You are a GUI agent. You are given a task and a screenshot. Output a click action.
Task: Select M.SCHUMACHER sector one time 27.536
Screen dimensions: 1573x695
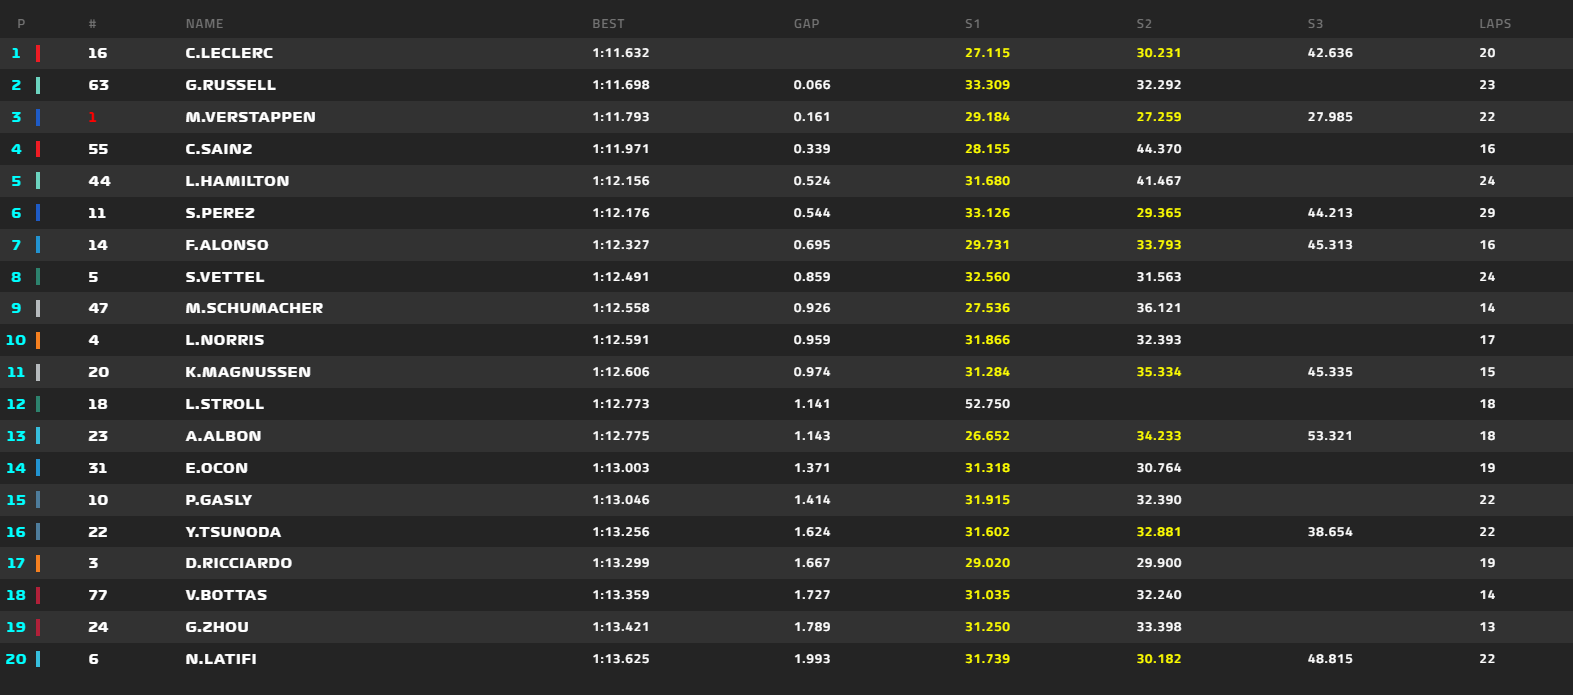(x=987, y=308)
